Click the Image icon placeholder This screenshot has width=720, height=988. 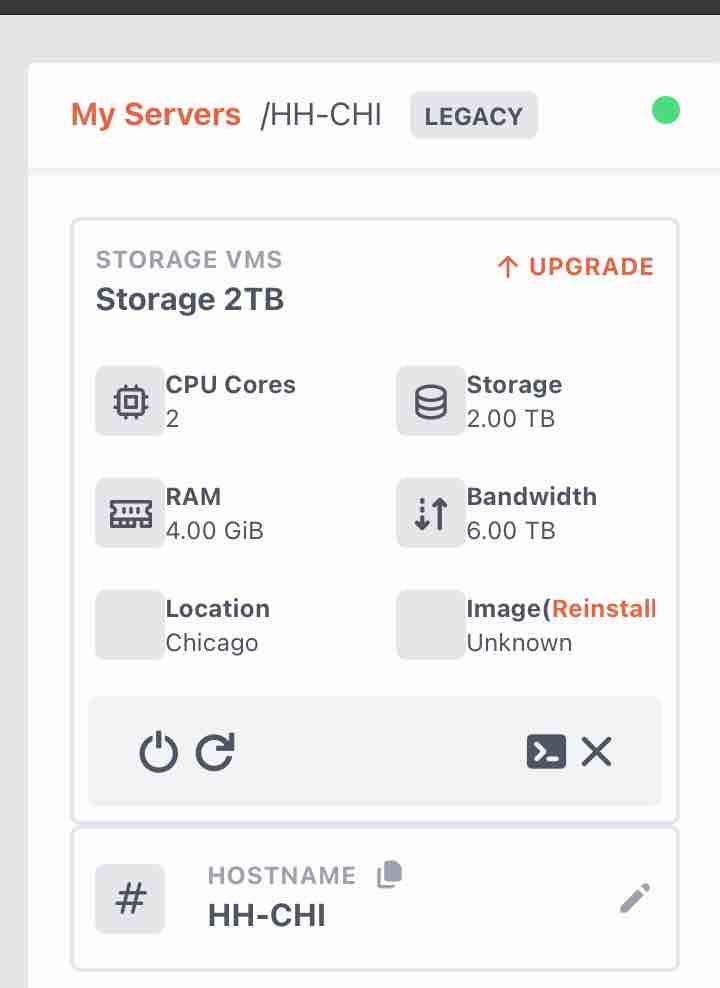(431, 625)
